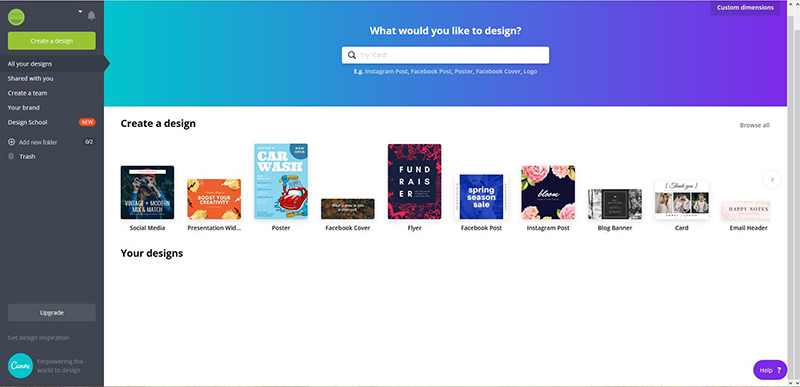Click the green Create a design button

[52, 41]
